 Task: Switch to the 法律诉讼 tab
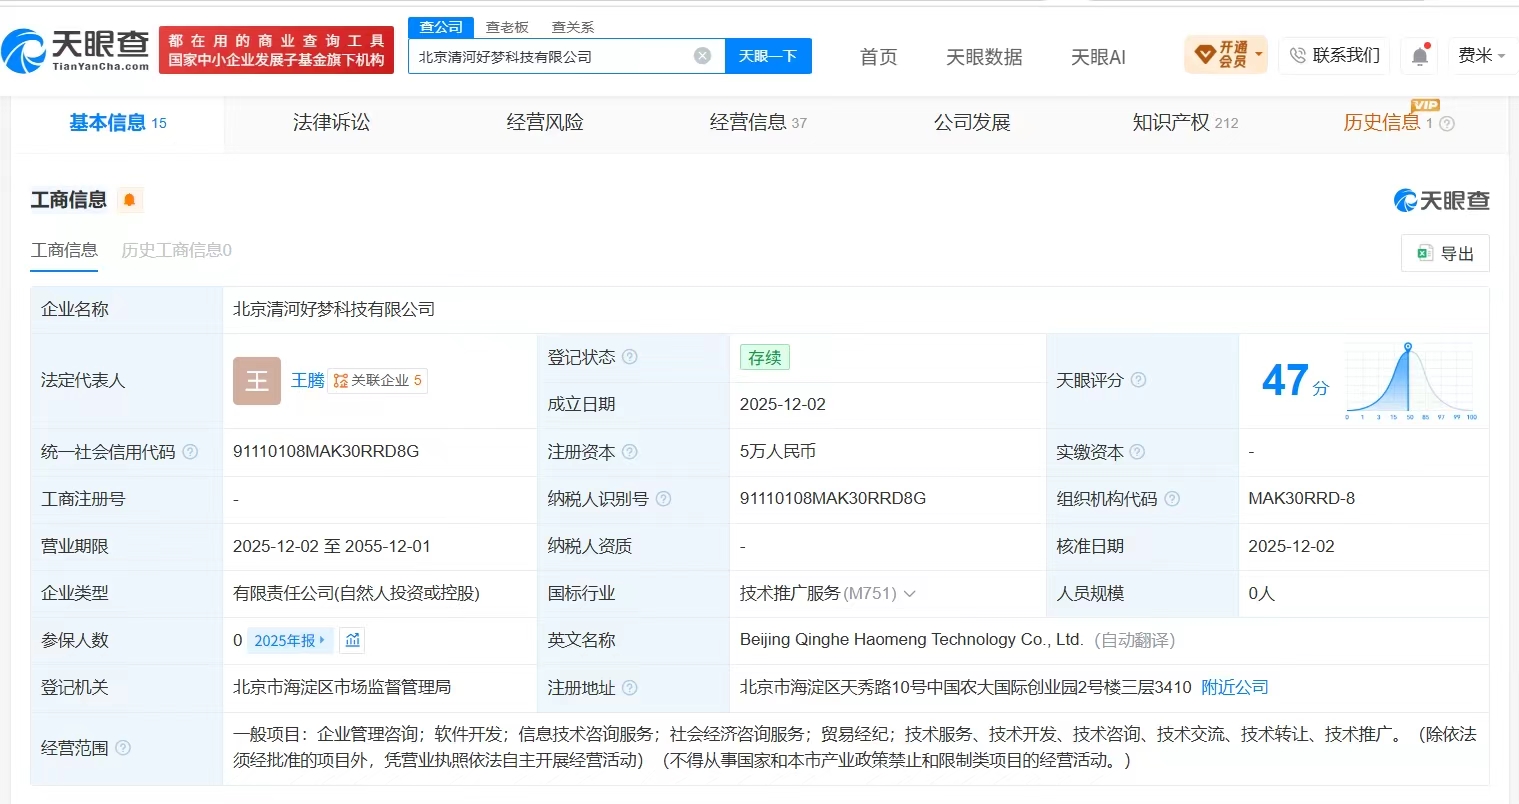331,123
